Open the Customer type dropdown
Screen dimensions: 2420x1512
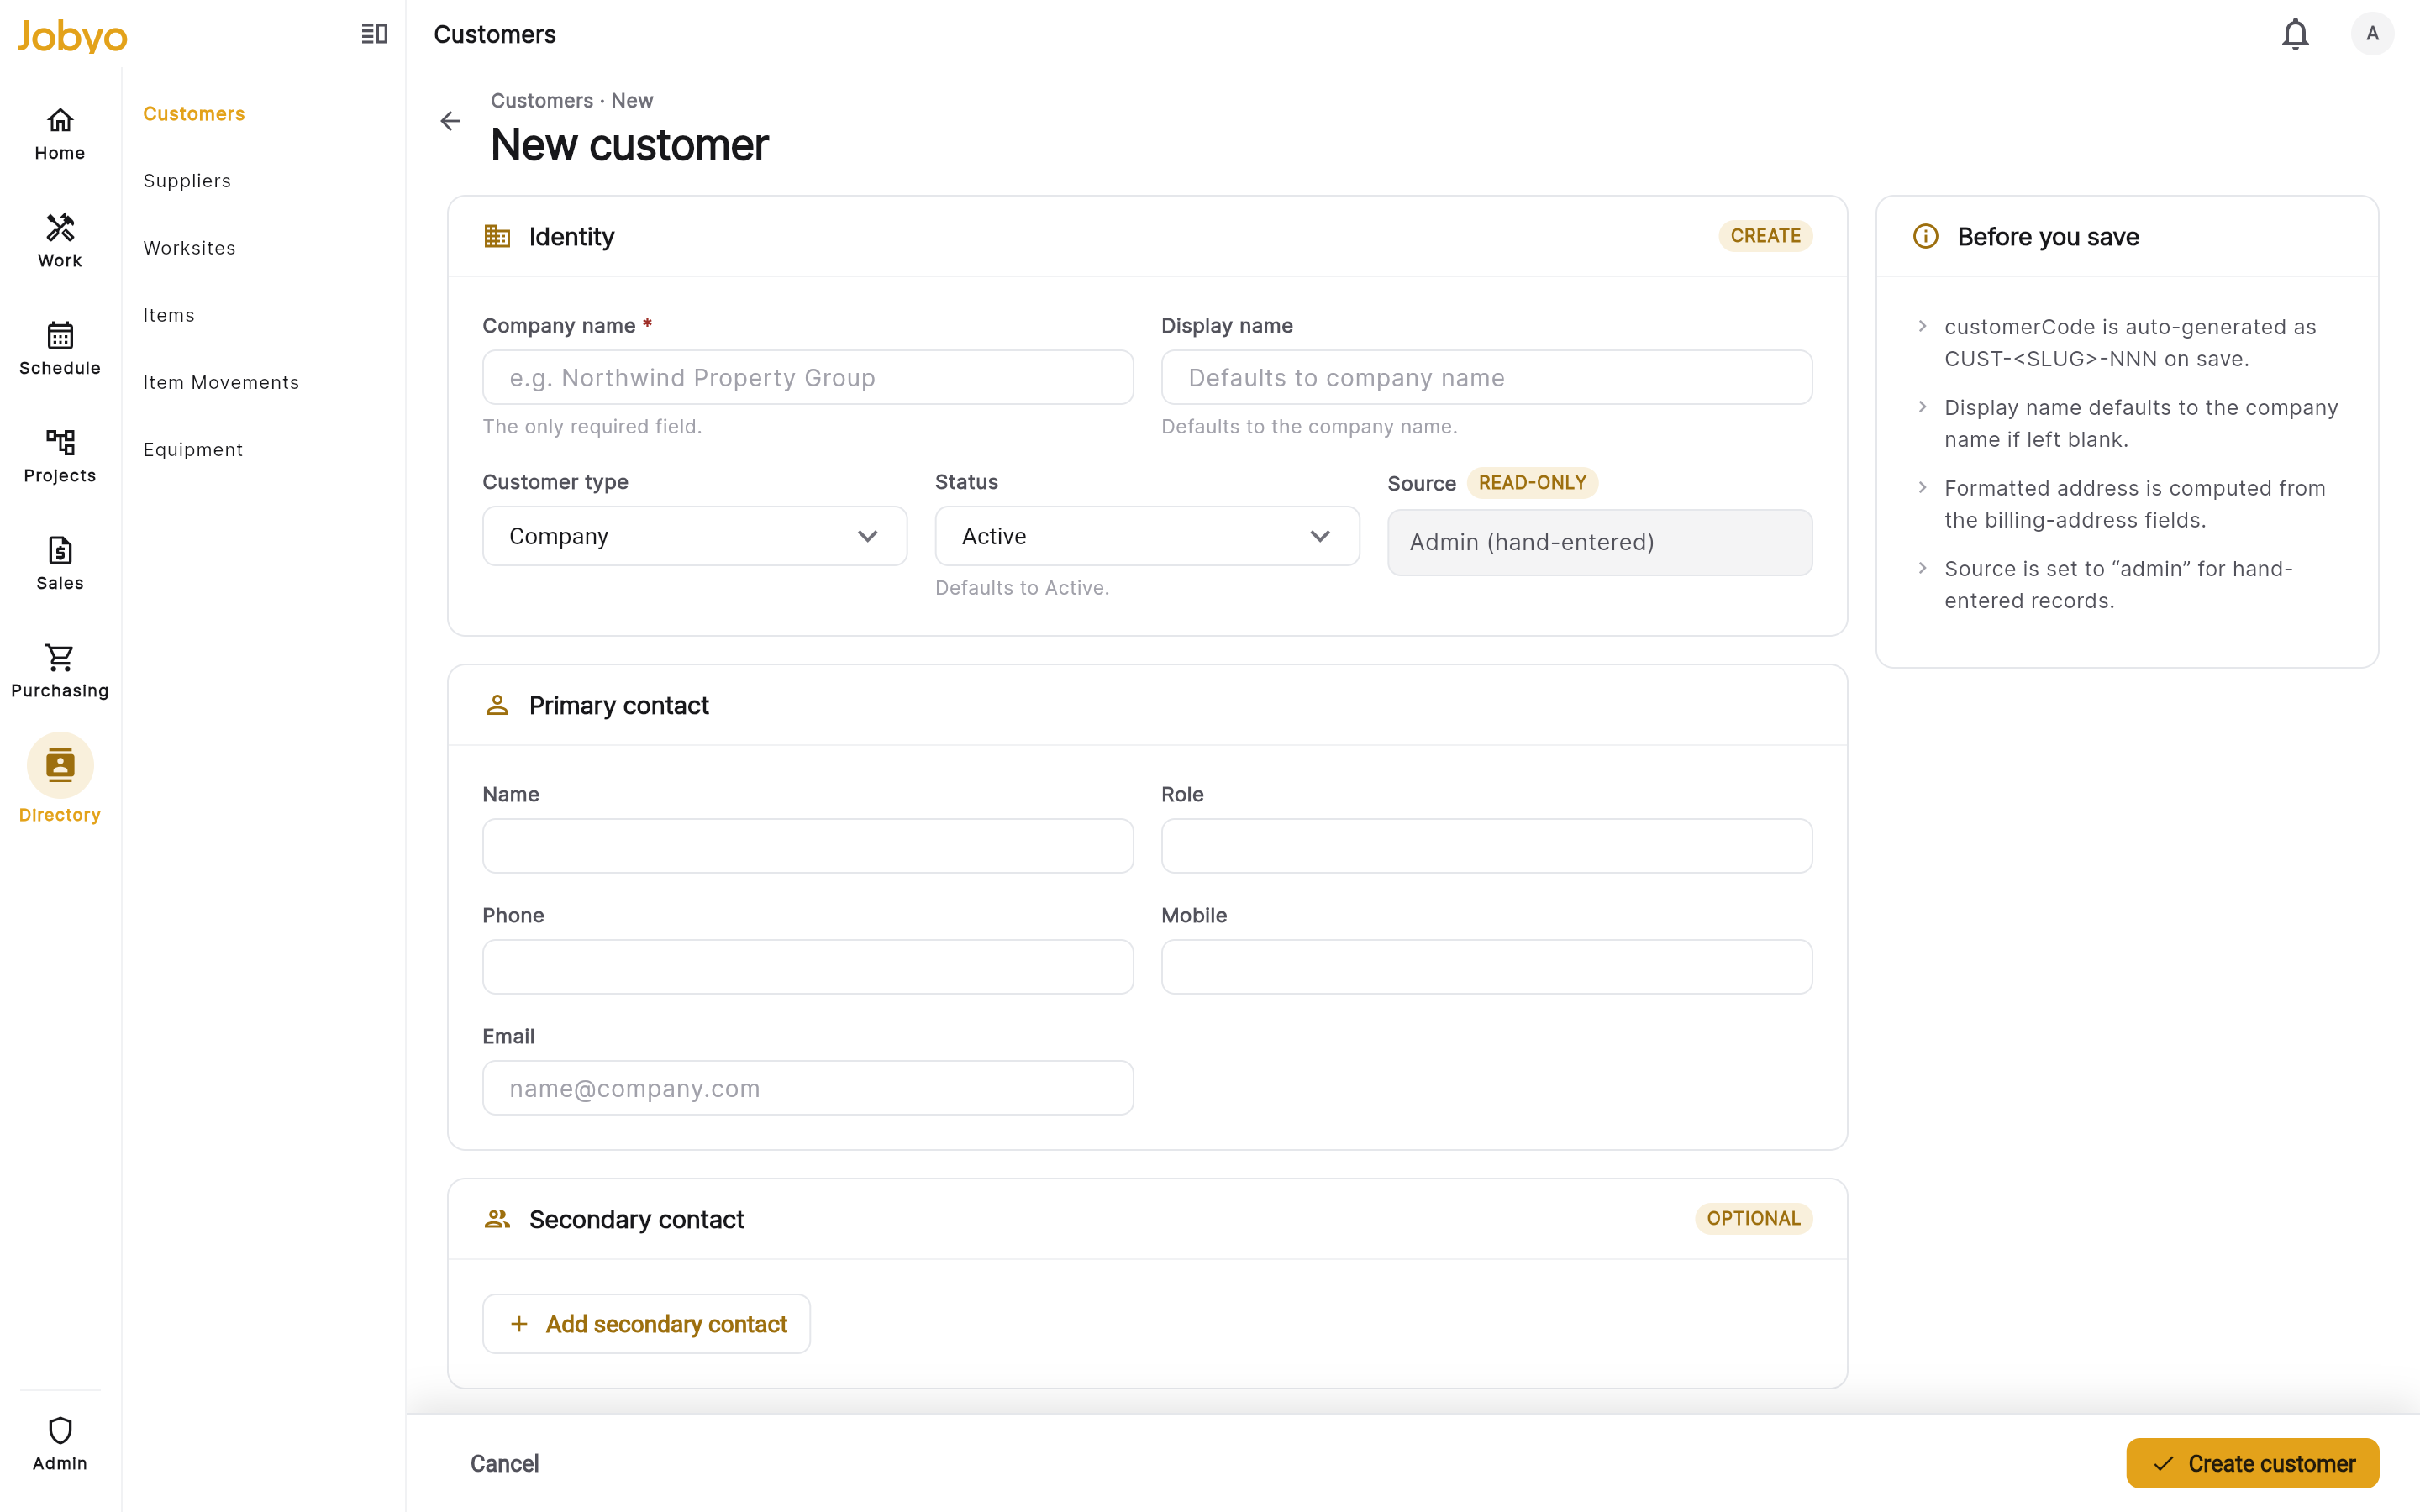point(694,536)
